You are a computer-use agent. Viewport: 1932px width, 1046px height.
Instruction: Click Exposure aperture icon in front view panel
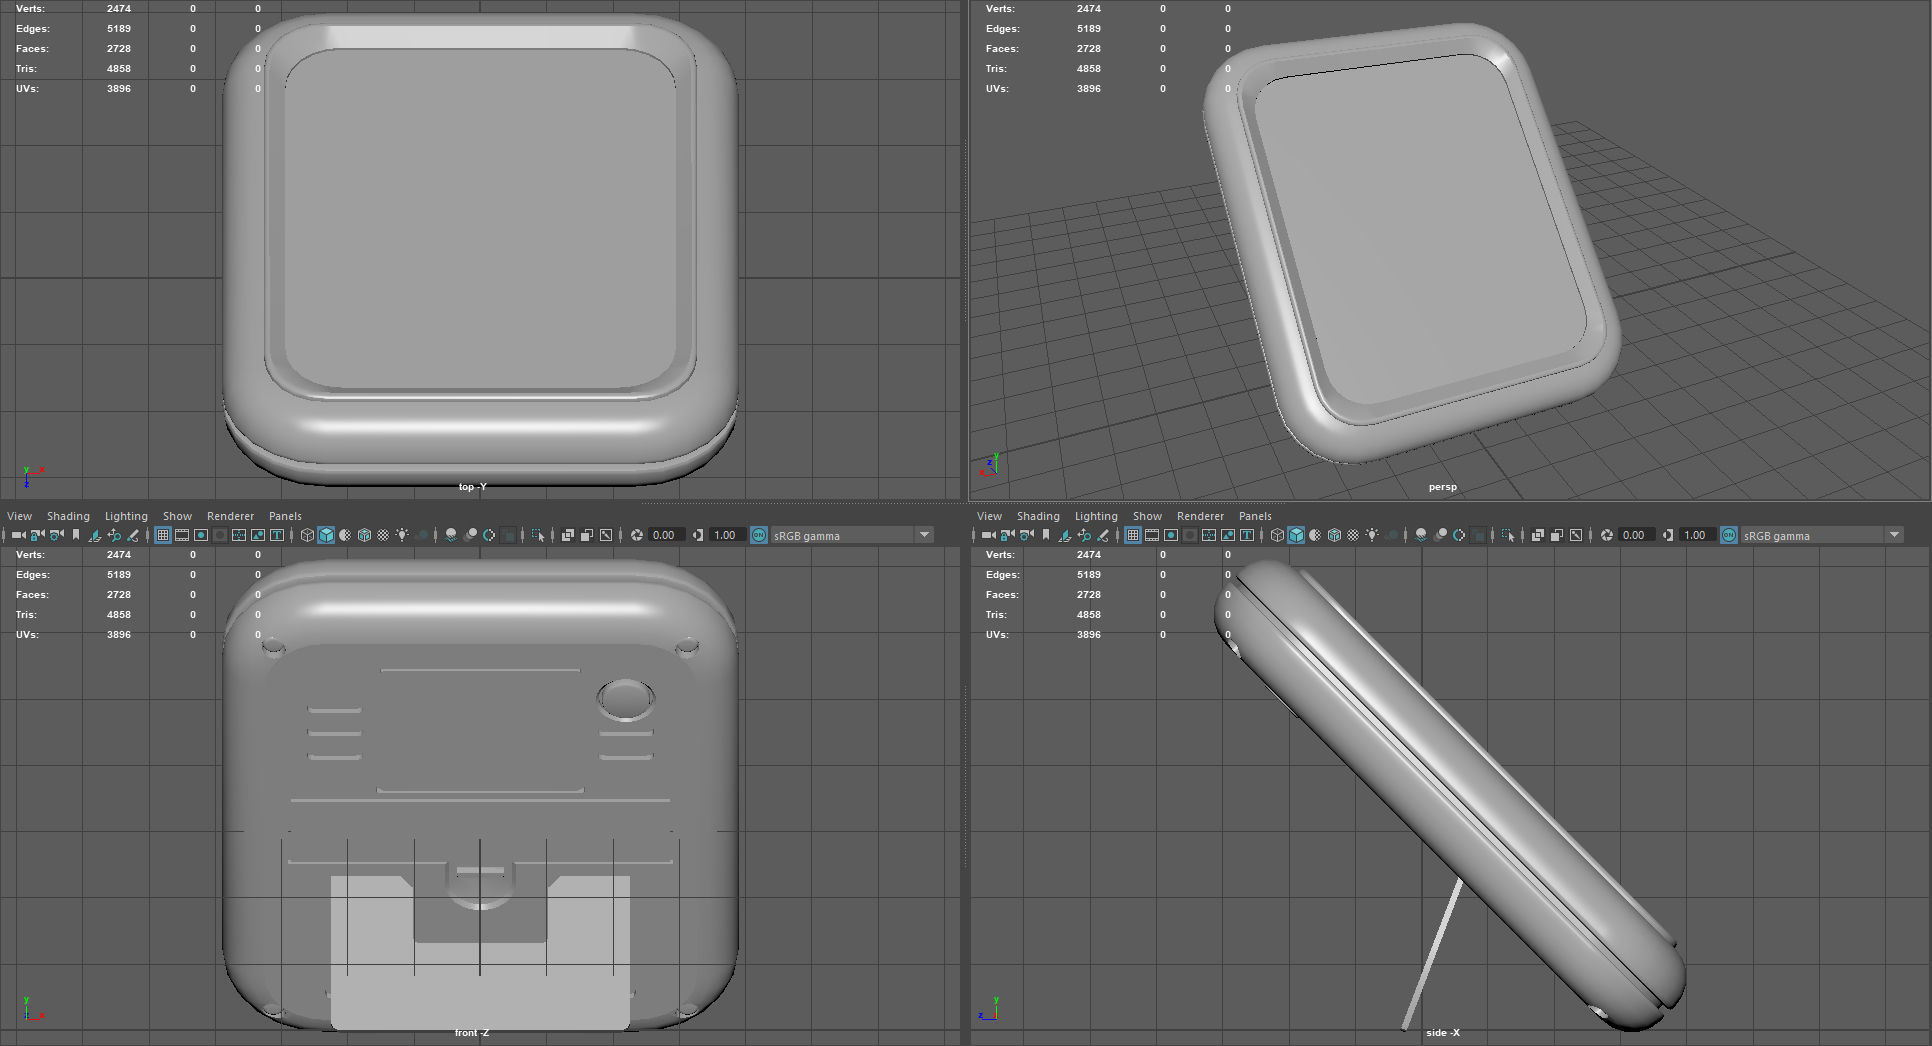[x=636, y=535]
